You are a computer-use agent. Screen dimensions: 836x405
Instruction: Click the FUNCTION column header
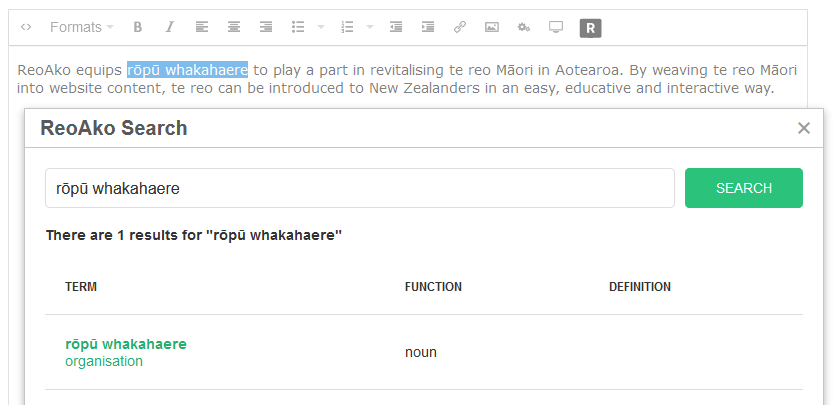[x=433, y=287]
